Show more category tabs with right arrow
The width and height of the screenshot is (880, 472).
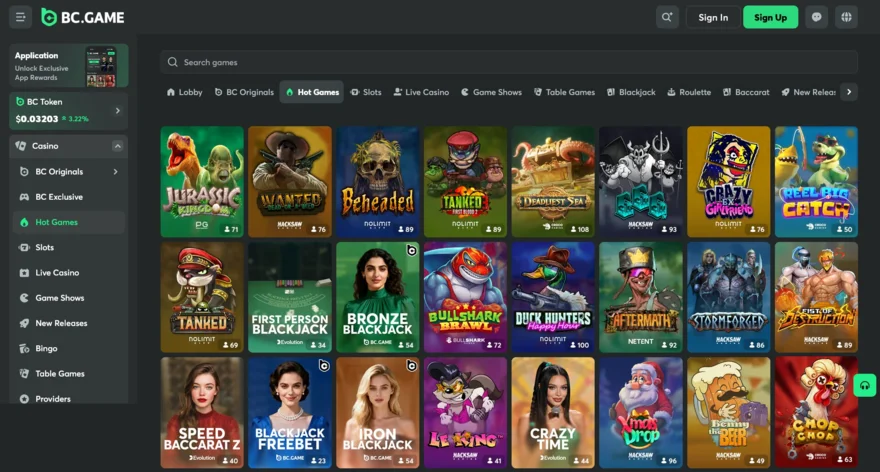849,92
